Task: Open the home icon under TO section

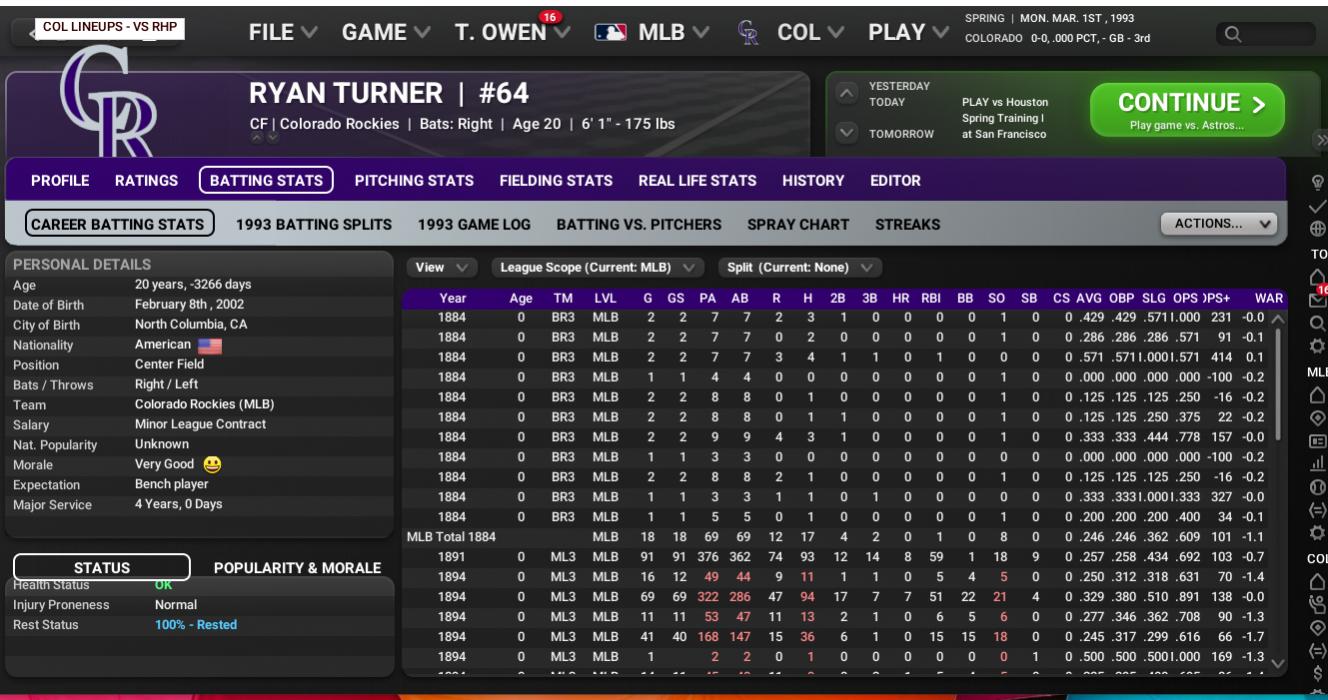Action: pos(1318,277)
